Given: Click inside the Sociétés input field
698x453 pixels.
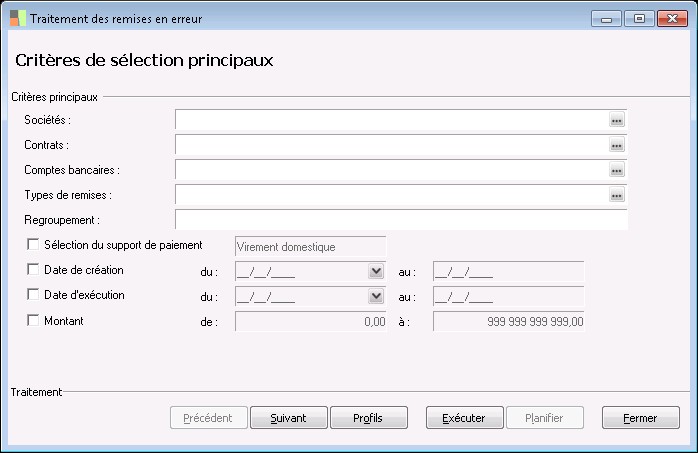Looking at the screenshot, I should click(391, 120).
